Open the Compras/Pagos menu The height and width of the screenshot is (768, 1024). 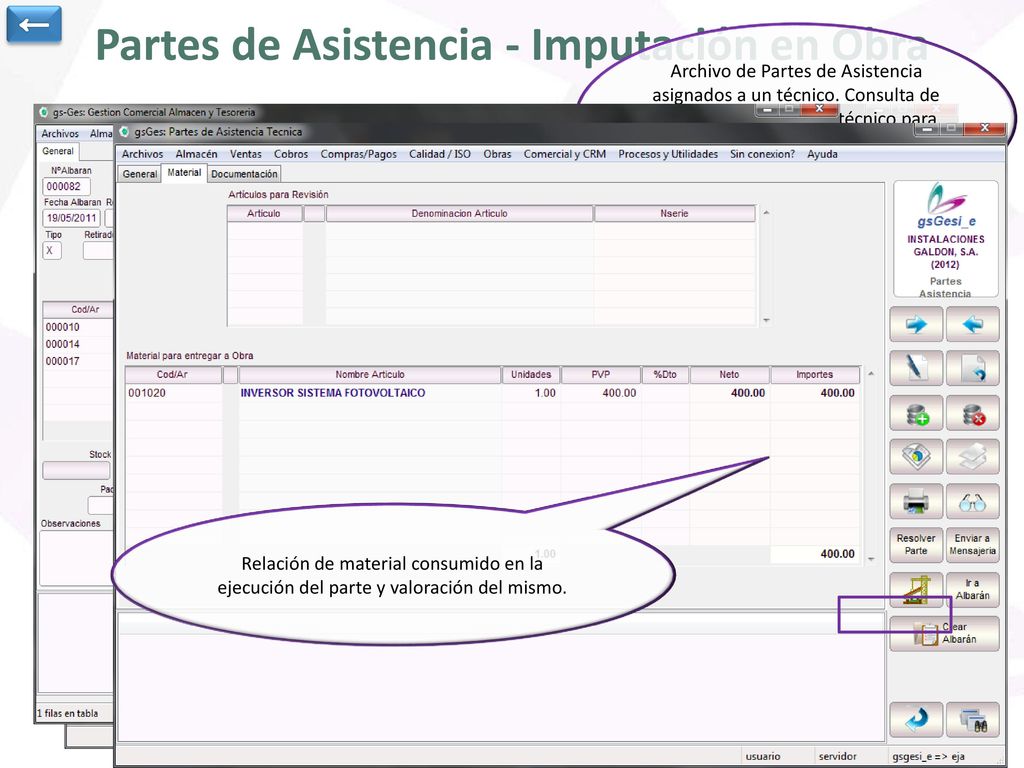pos(359,154)
